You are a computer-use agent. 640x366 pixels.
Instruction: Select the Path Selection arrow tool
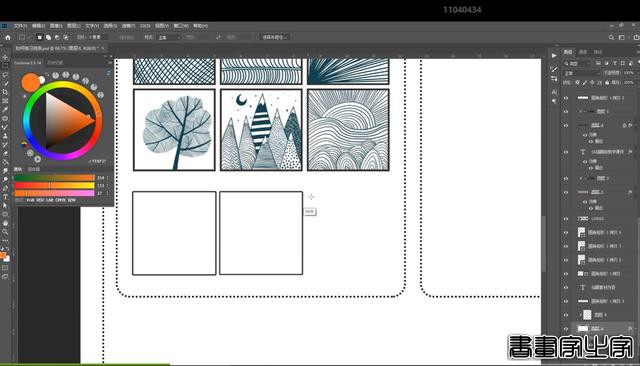click(x=5, y=205)
